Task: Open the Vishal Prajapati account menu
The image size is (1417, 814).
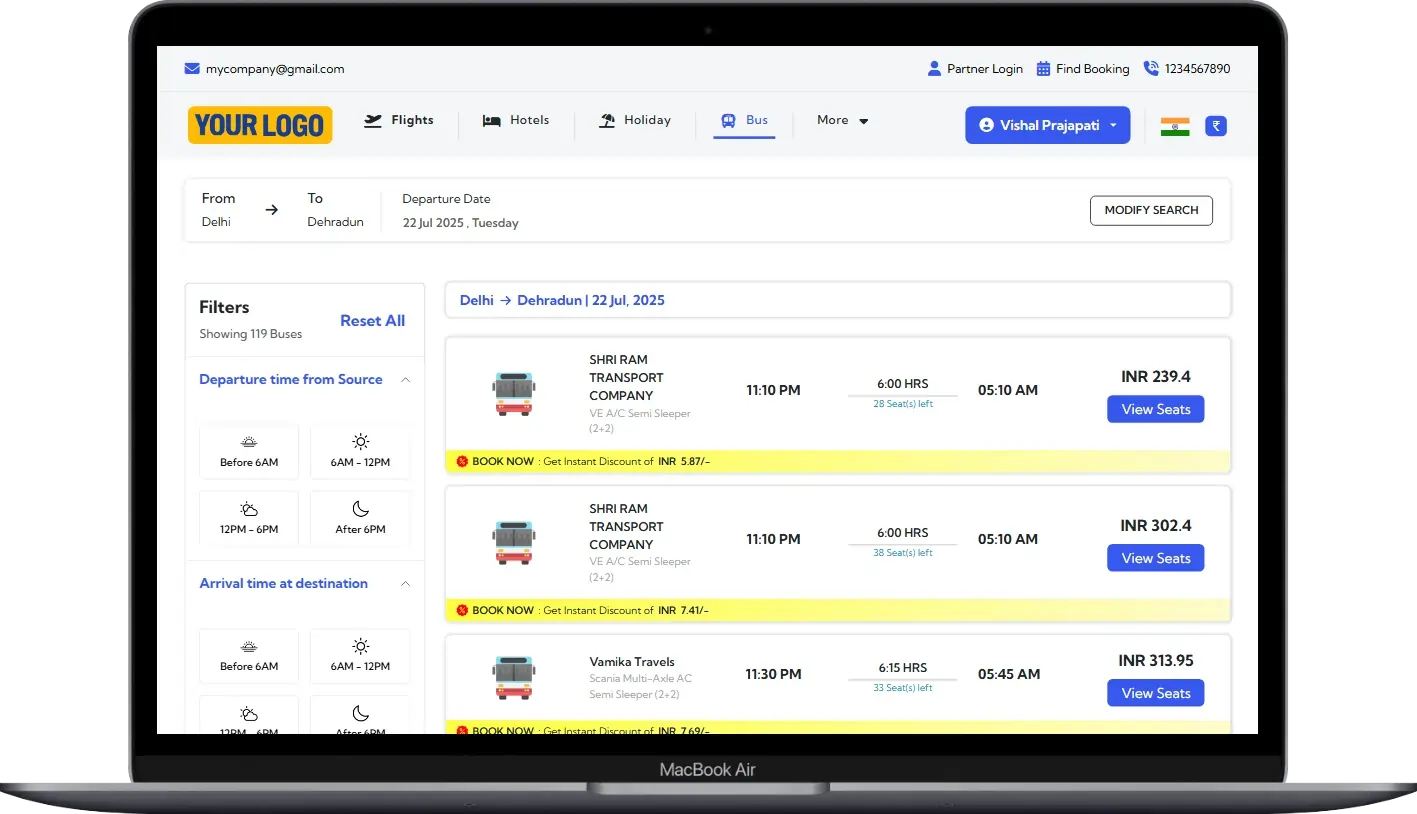Action: (1047, 125)
